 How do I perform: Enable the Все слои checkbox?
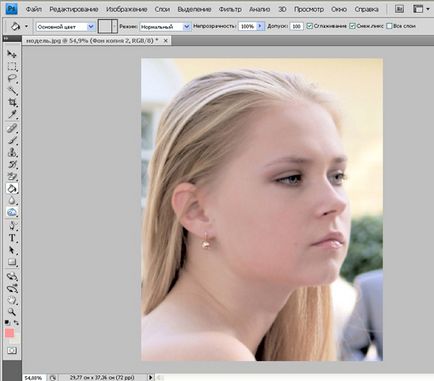tap(389, 26)
